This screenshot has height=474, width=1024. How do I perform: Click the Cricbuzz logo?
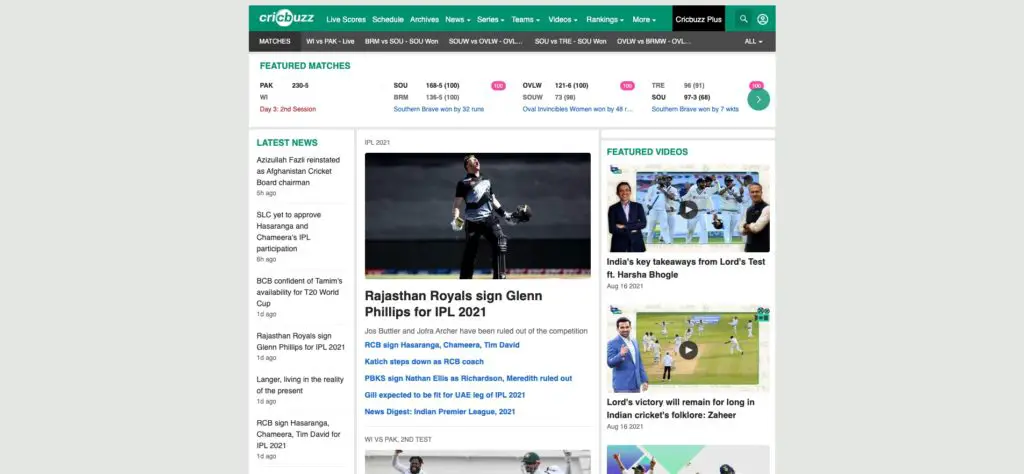coord(285,18)
